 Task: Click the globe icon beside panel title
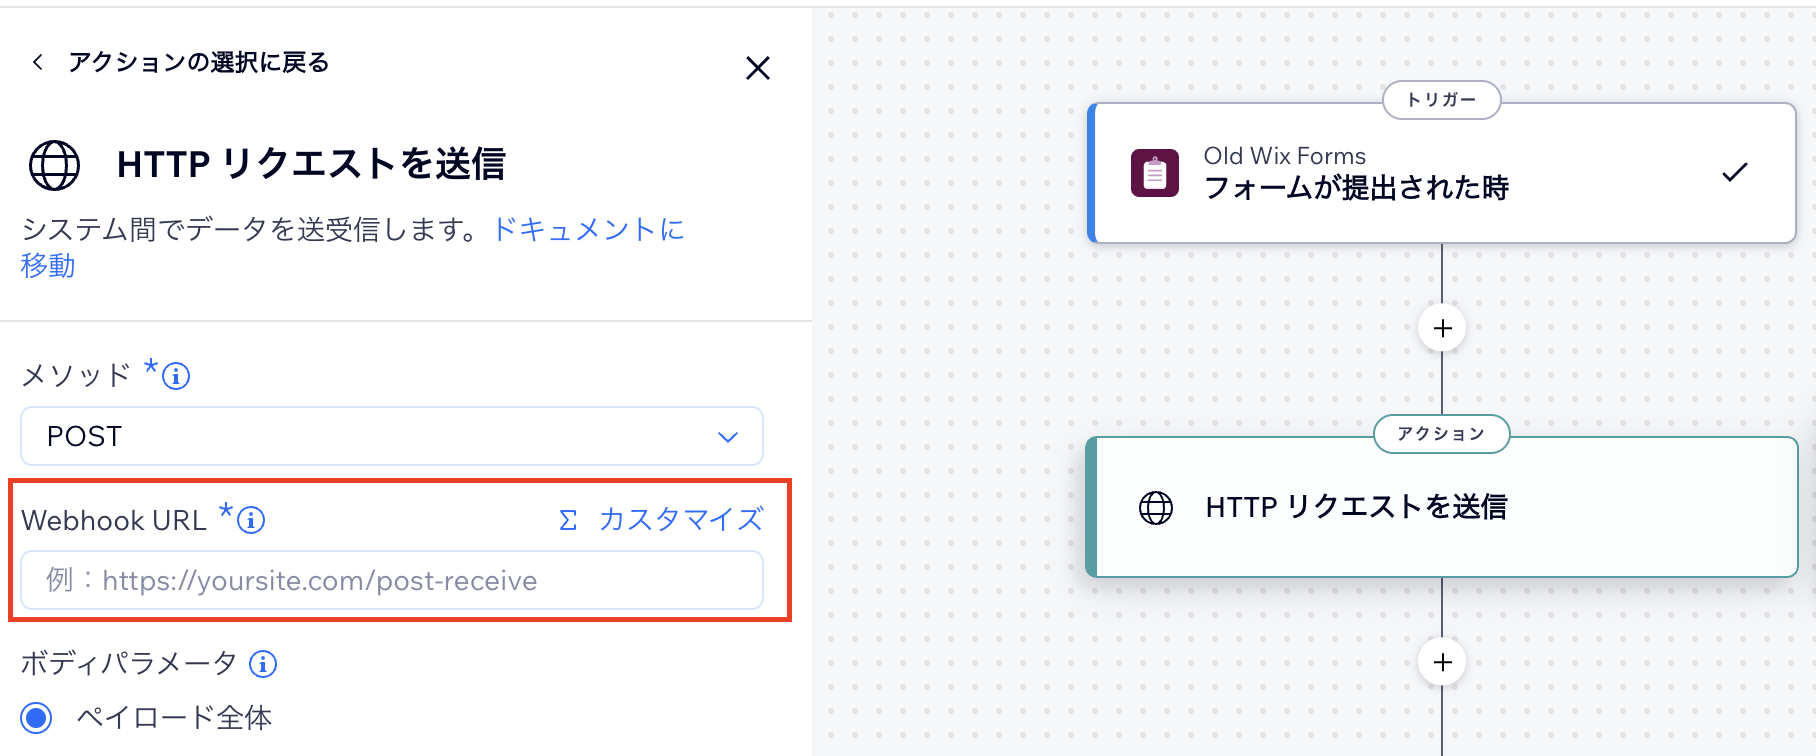[x=54, y=165]
